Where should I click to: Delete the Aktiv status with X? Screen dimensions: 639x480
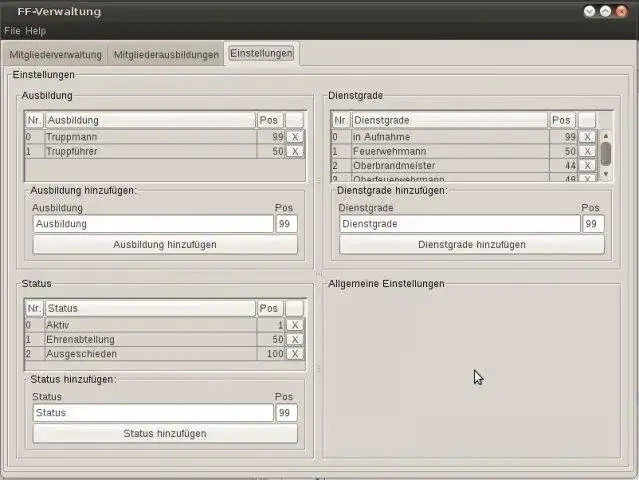click(295, 325)
